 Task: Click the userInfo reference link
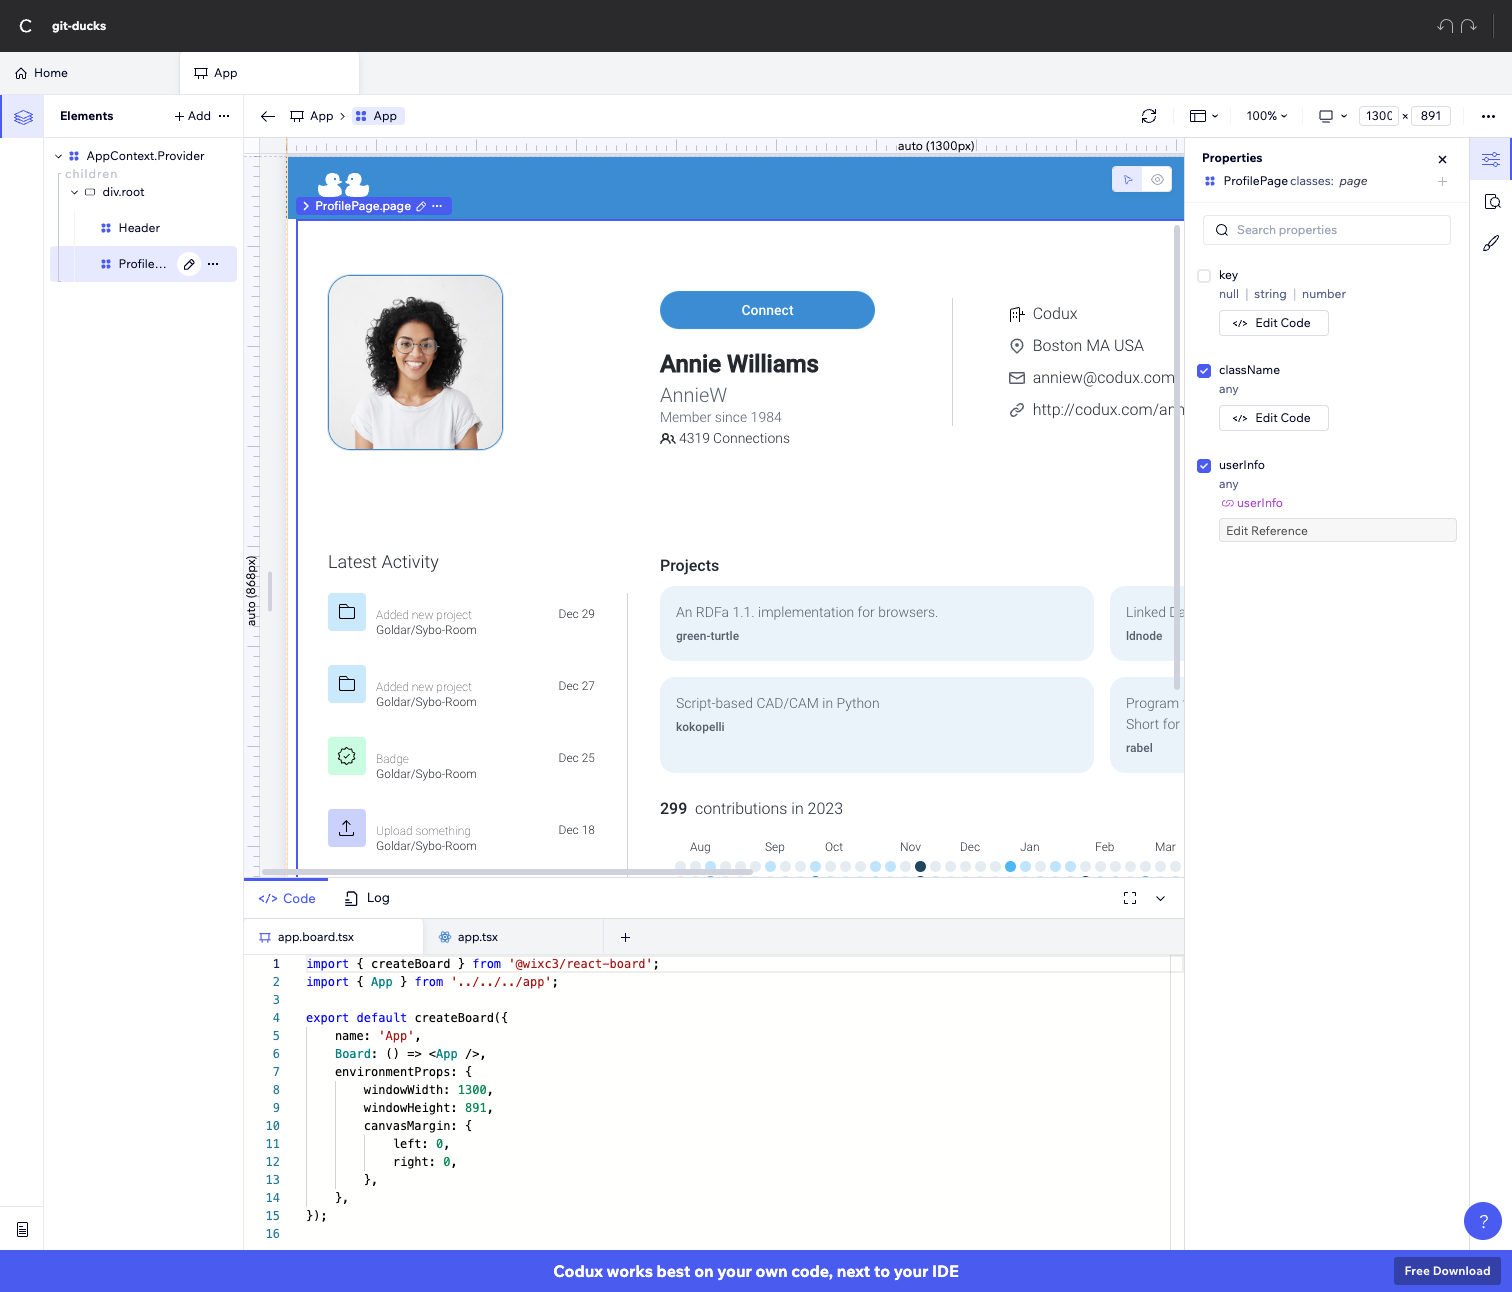tap(1252, 503)
